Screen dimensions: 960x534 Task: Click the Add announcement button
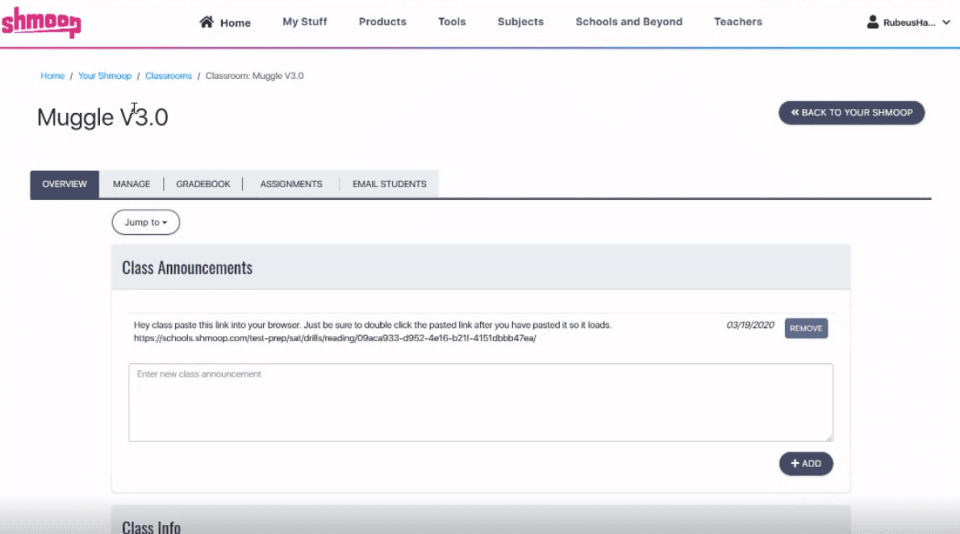[806, 464]
